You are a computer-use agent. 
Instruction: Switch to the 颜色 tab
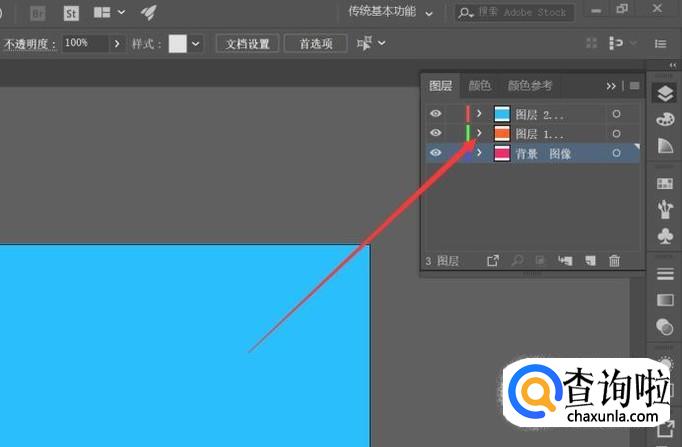pyautogui.click(x=479, y=86)
